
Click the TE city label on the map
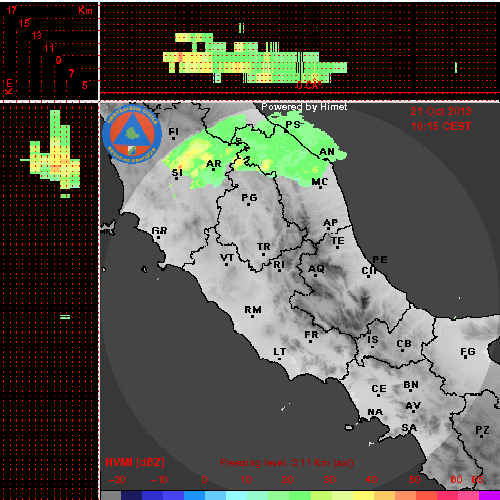click(x=338, y=241)
